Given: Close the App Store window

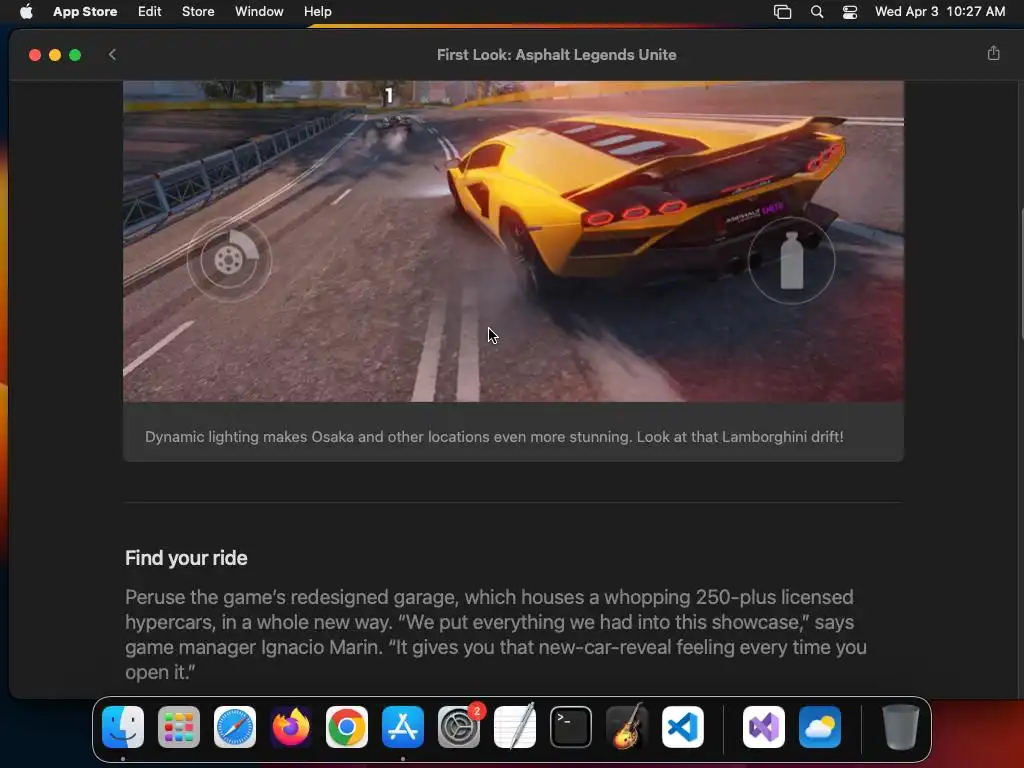Looking at the screenshot, I should click(x=35, y=55).
